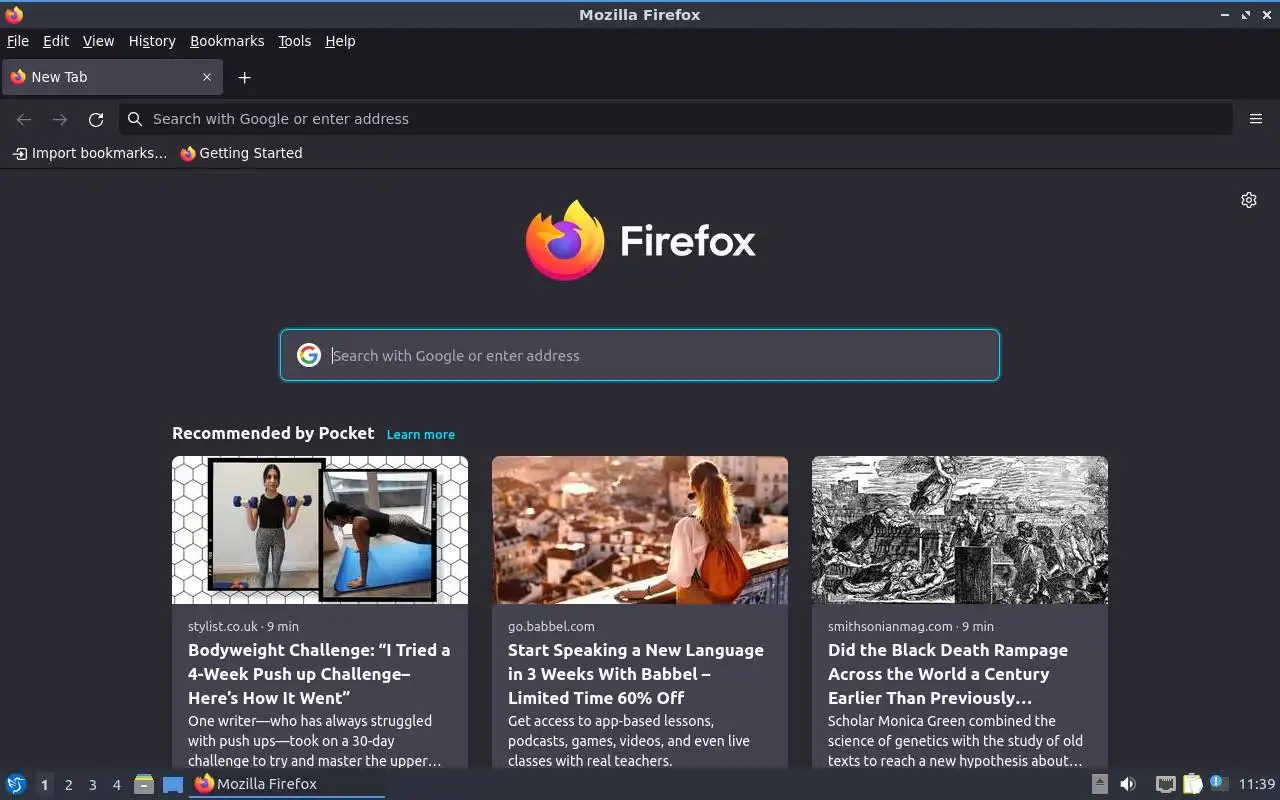1280x800 pixels.
Task: Reload the current page
Action: click(x=96, y=119)
